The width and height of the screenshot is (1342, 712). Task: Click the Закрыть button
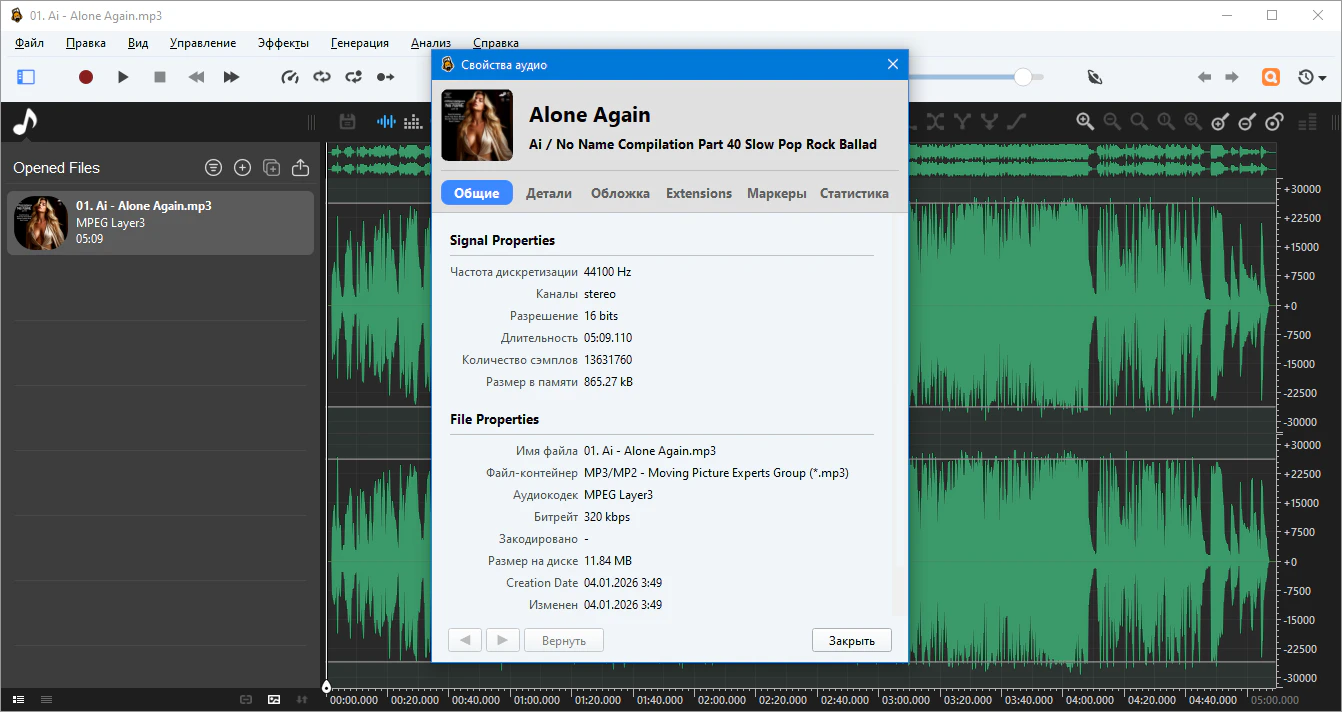pos(851,640)
